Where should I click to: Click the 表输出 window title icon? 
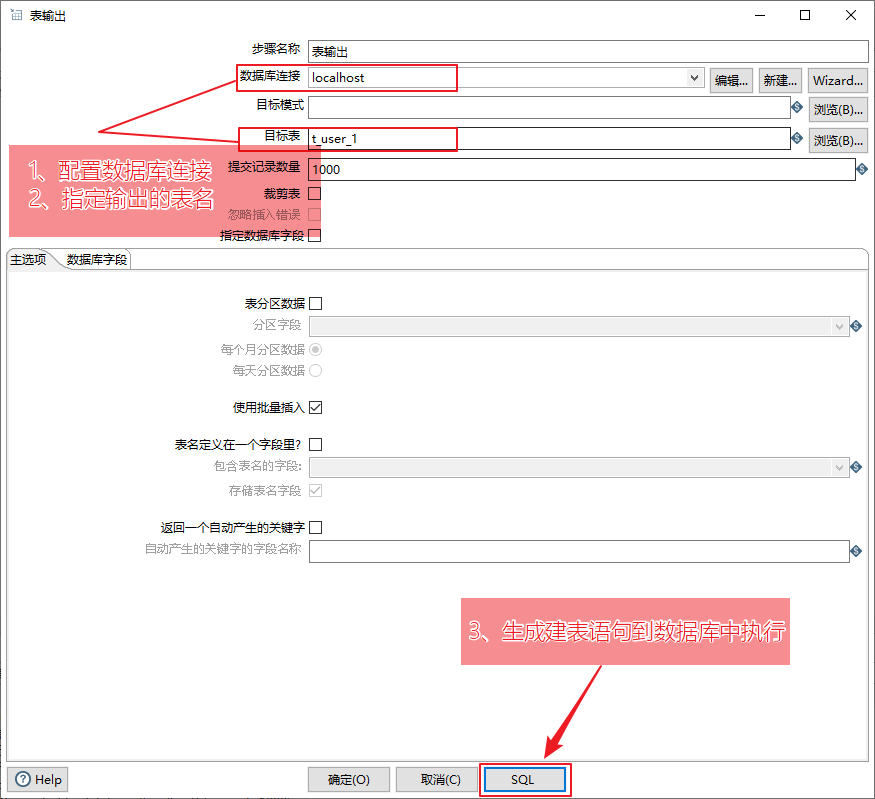[x=17, y=15]
